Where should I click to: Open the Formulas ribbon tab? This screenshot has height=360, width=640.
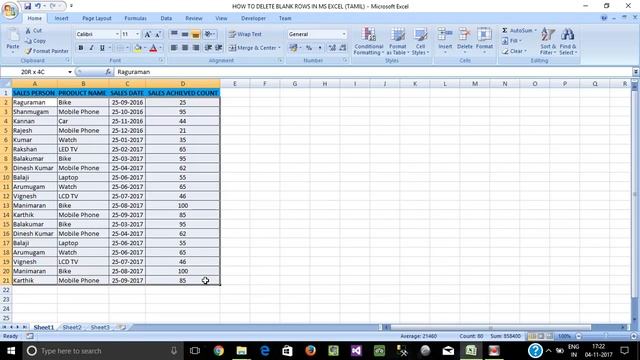pos(136,18)
